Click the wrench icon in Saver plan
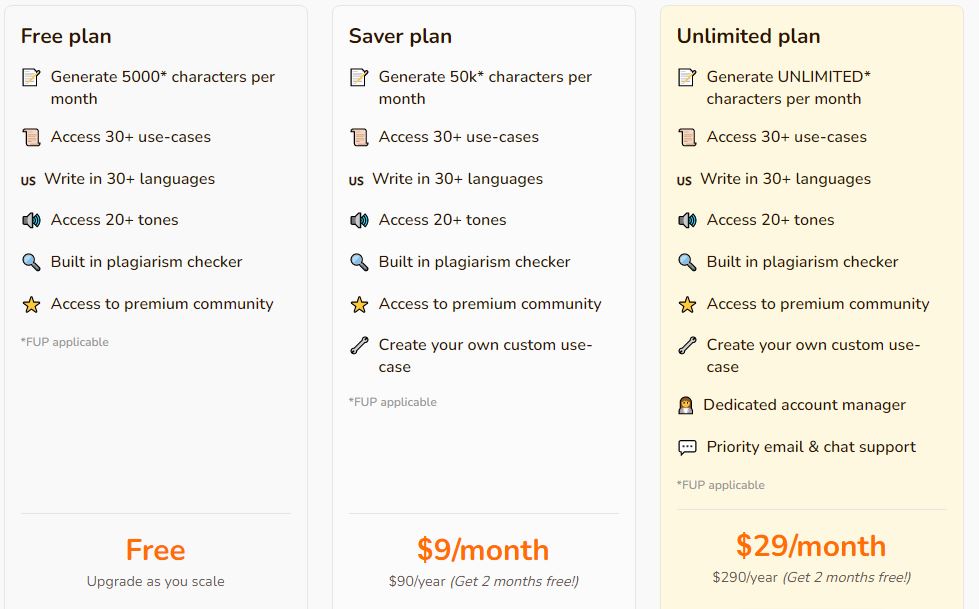 (359, 345)
